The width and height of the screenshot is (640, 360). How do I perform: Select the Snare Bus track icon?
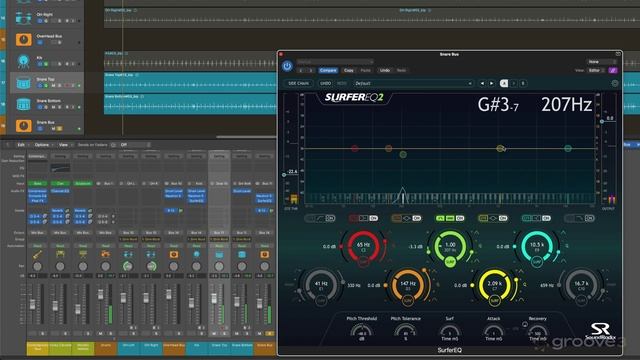(23, 125)
